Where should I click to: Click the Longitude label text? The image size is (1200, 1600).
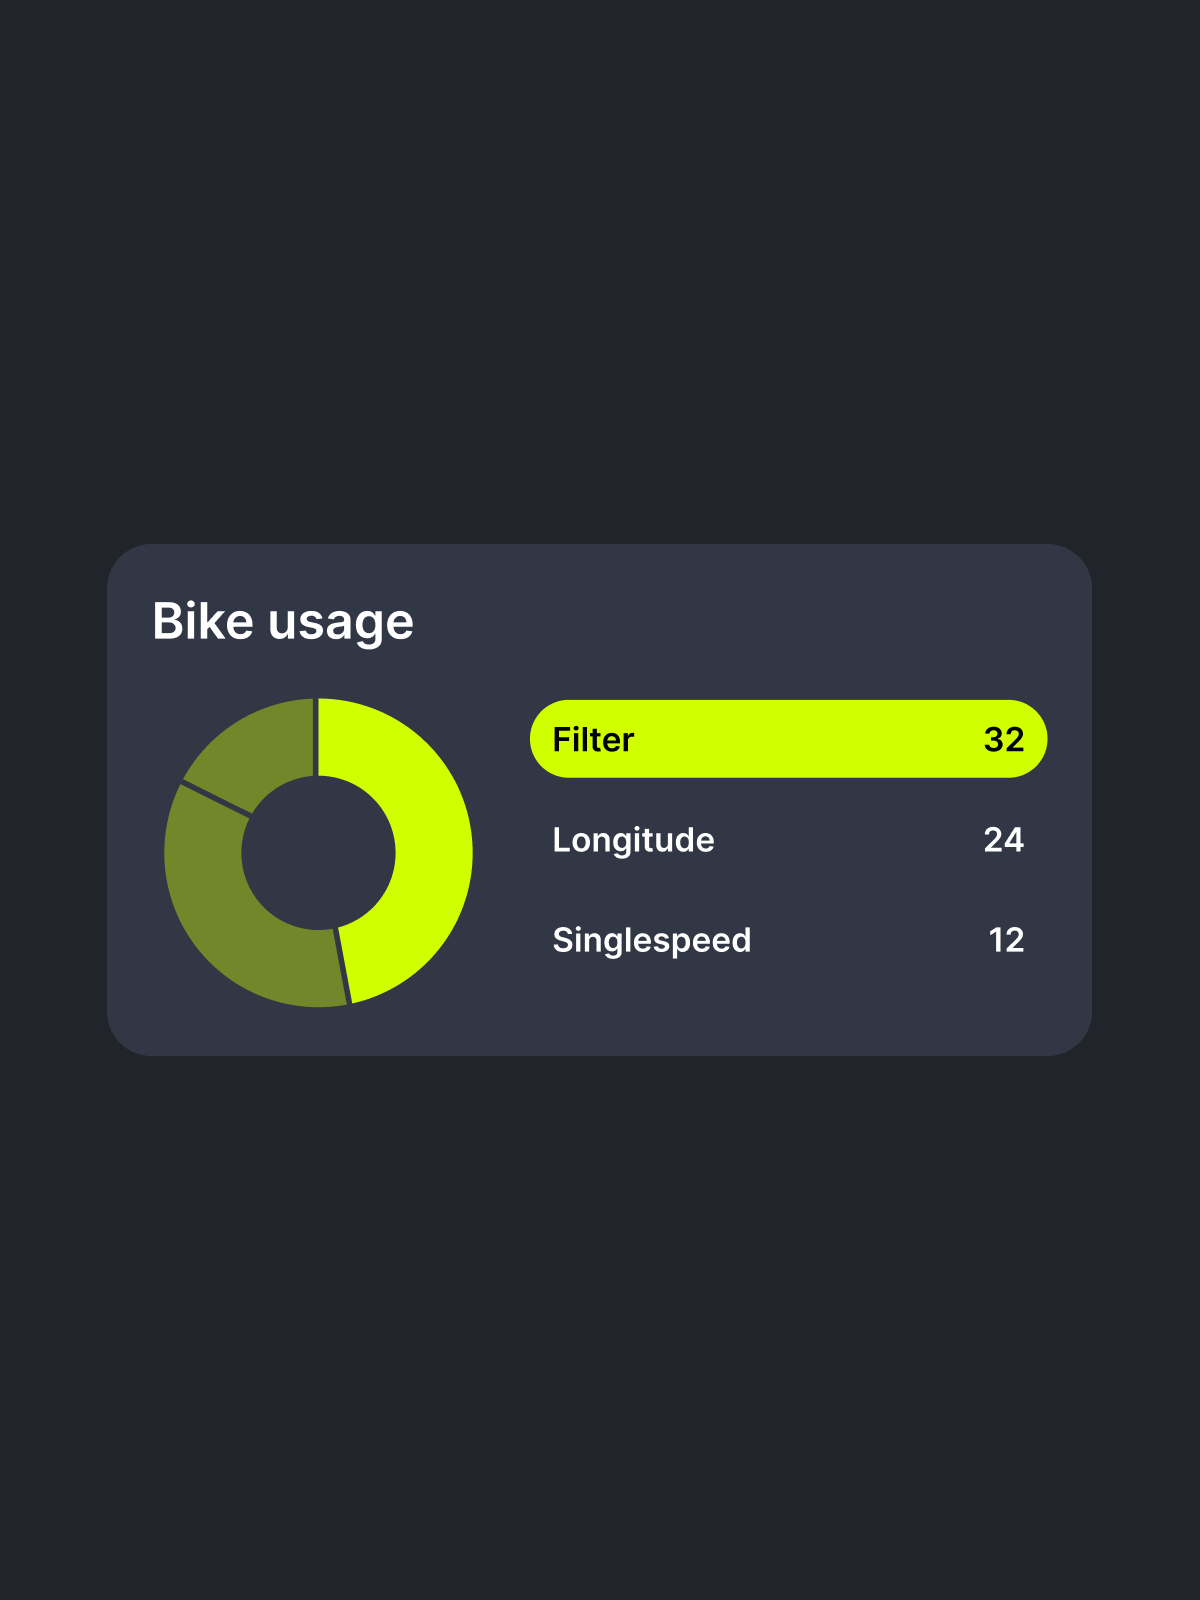pos(633,839)
